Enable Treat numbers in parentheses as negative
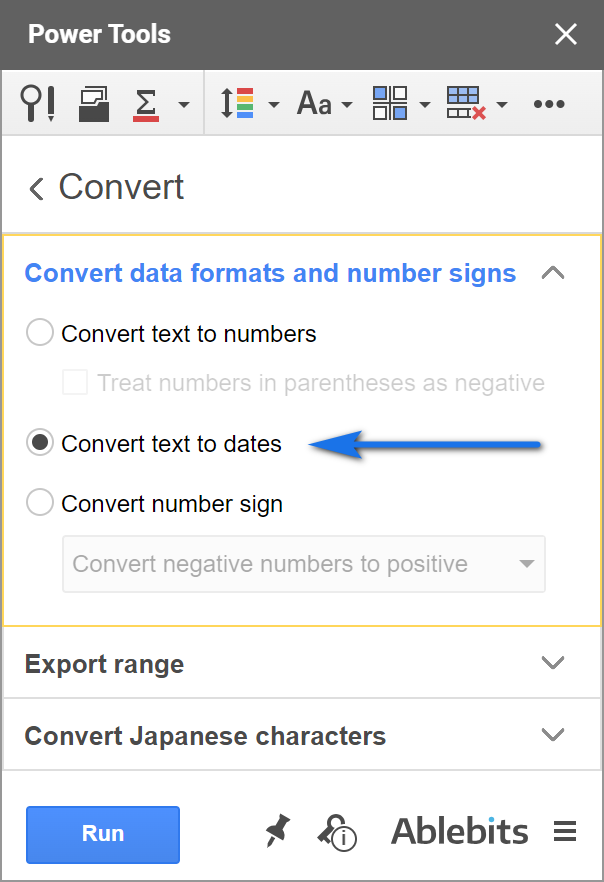Image resolution: width=604 pixels, height=882 pixels. [76, 382]
